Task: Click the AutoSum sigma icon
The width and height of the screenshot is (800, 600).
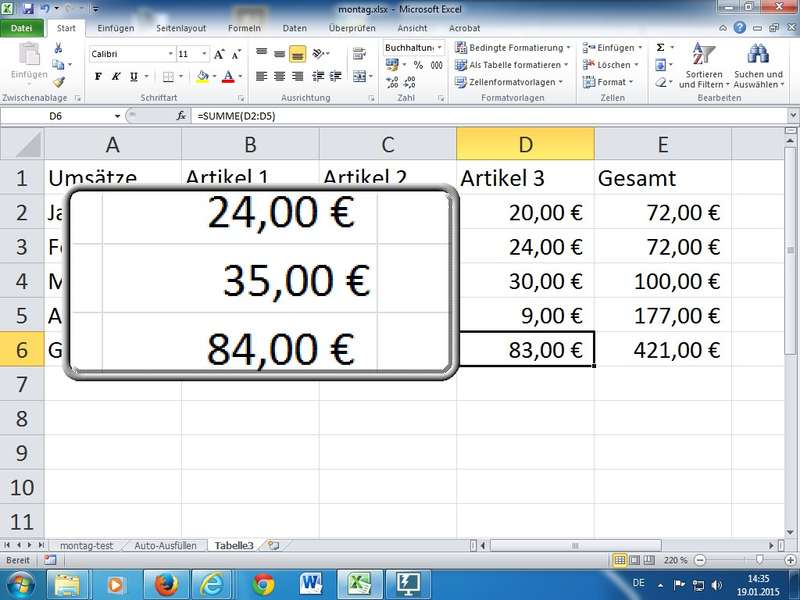Action: click(661, 47)
